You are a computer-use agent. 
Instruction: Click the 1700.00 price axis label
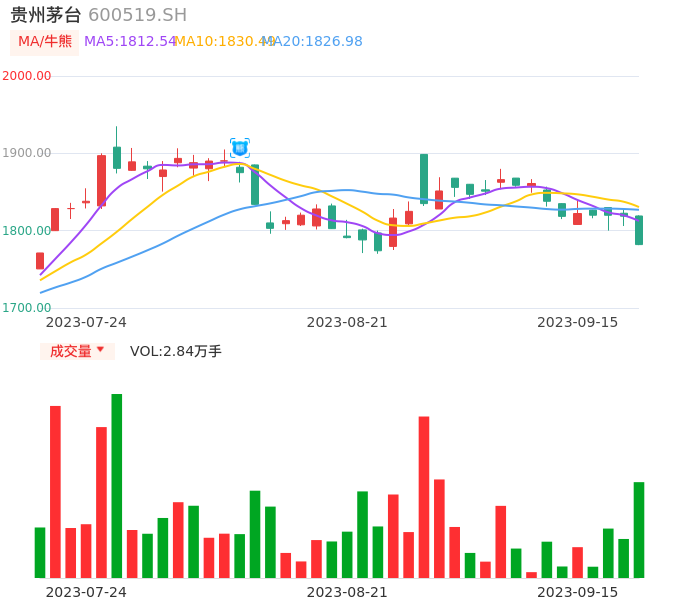(26, 308)
